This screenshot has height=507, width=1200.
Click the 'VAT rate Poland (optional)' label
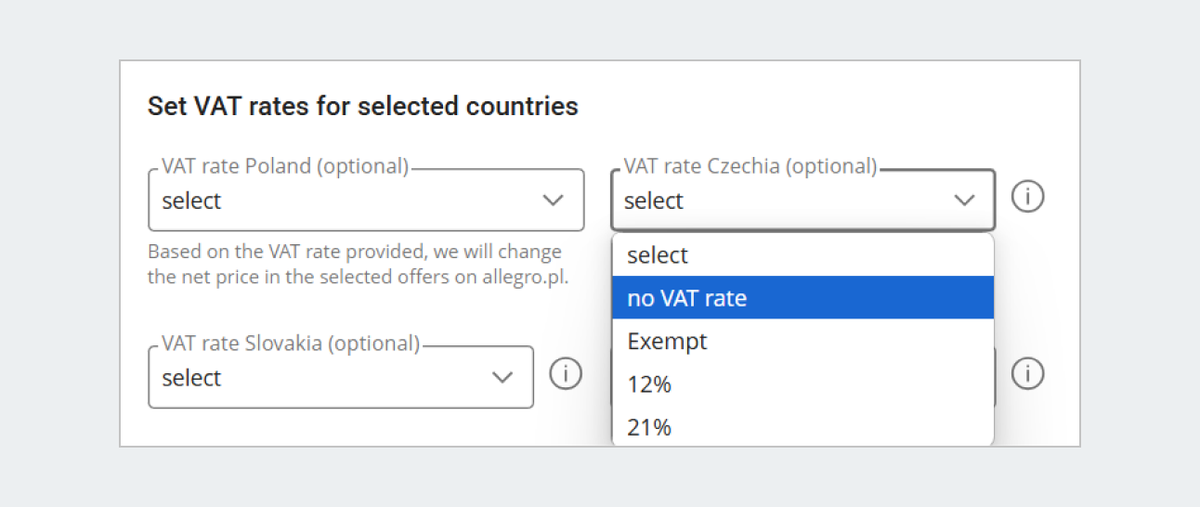(x=285, y=166)
